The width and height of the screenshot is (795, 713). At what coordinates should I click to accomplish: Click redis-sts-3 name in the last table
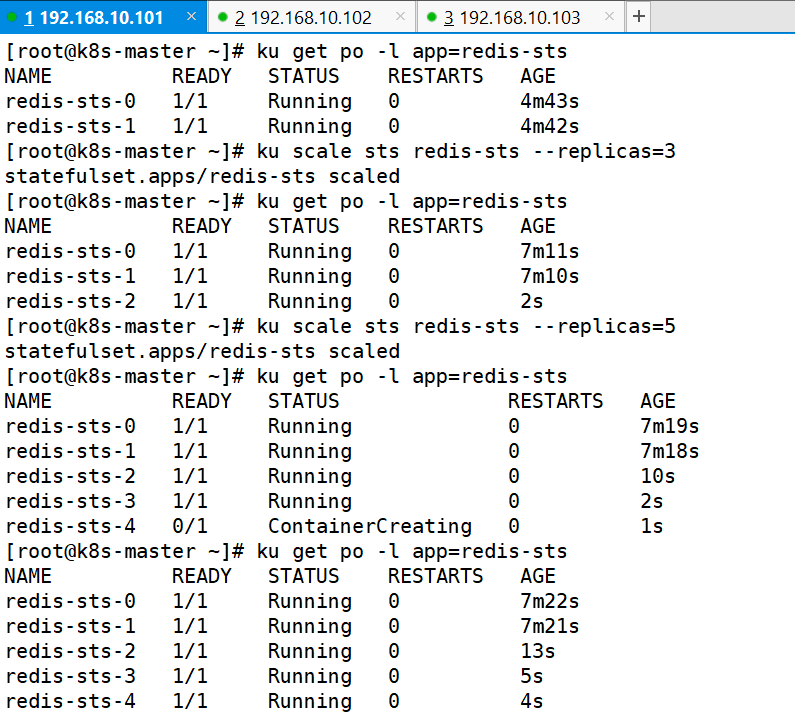point(70,676)
